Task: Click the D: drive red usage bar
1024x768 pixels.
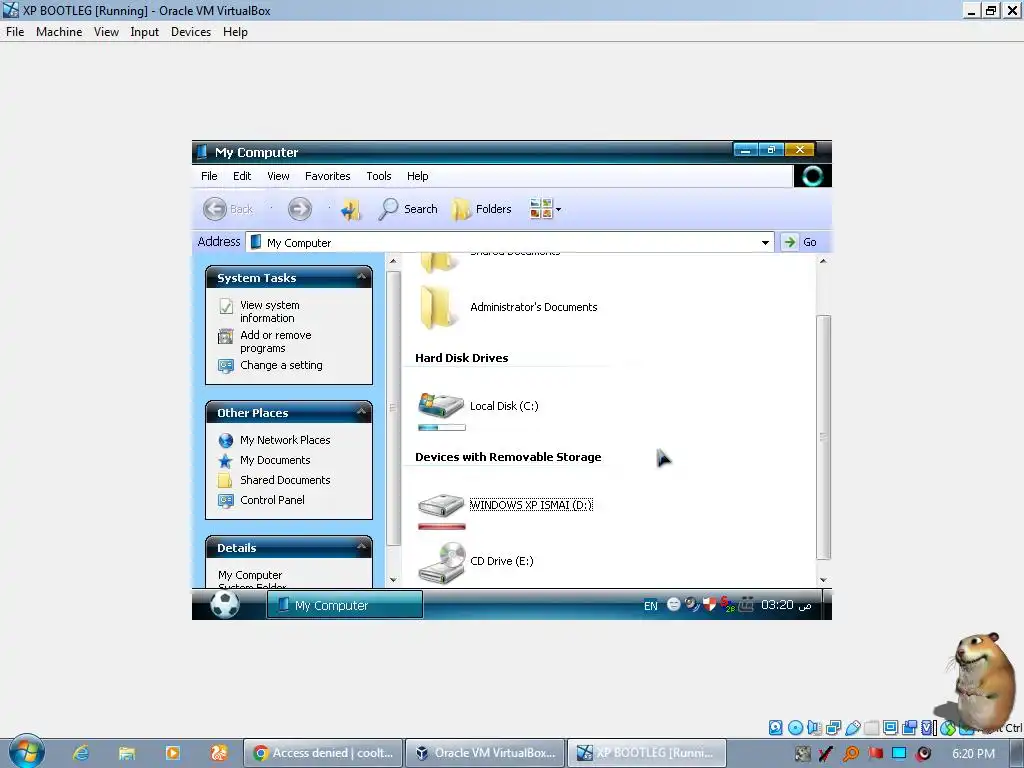Action: coord(441,526)
